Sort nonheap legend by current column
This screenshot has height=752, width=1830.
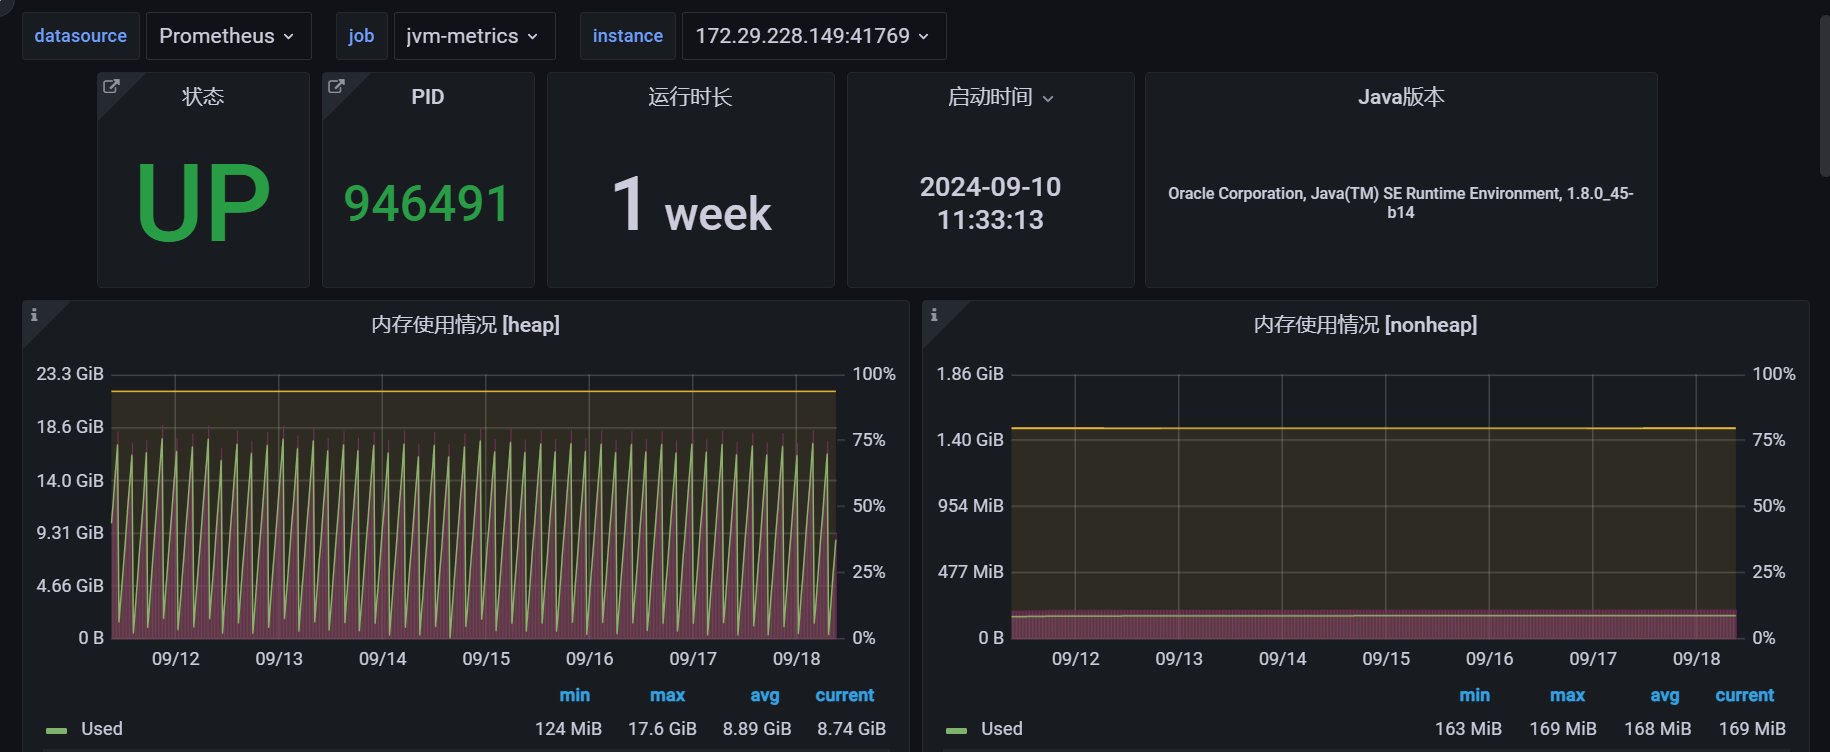point(1744,695)
